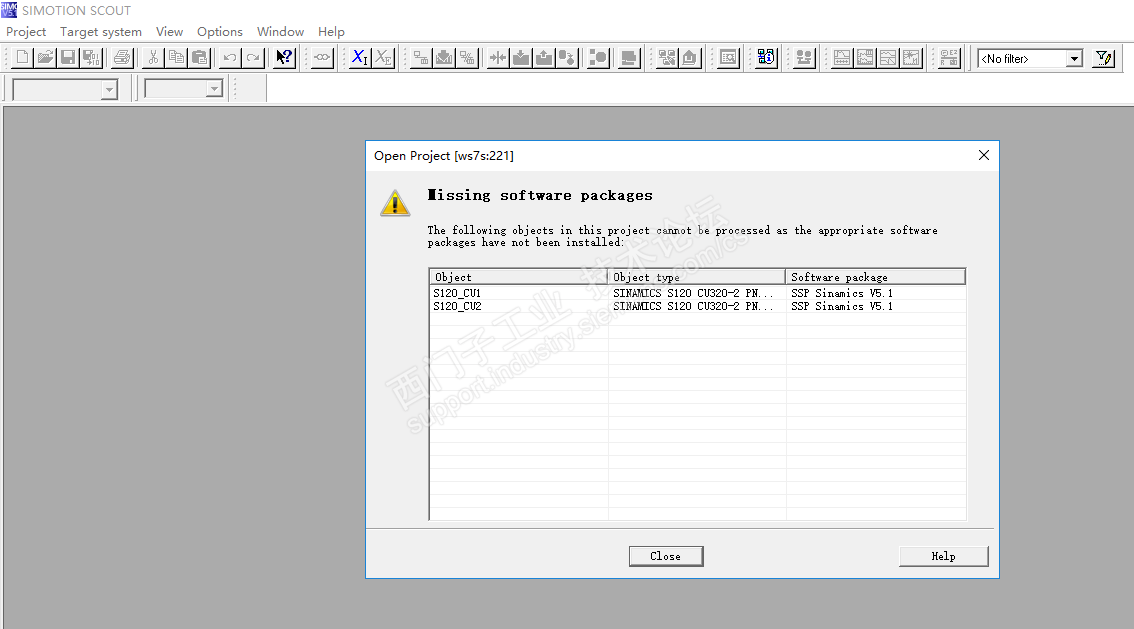Image resolution: width=1134 pixels, height=629 pixels.
Task: Click the Print icon
Action: (122, 58)
